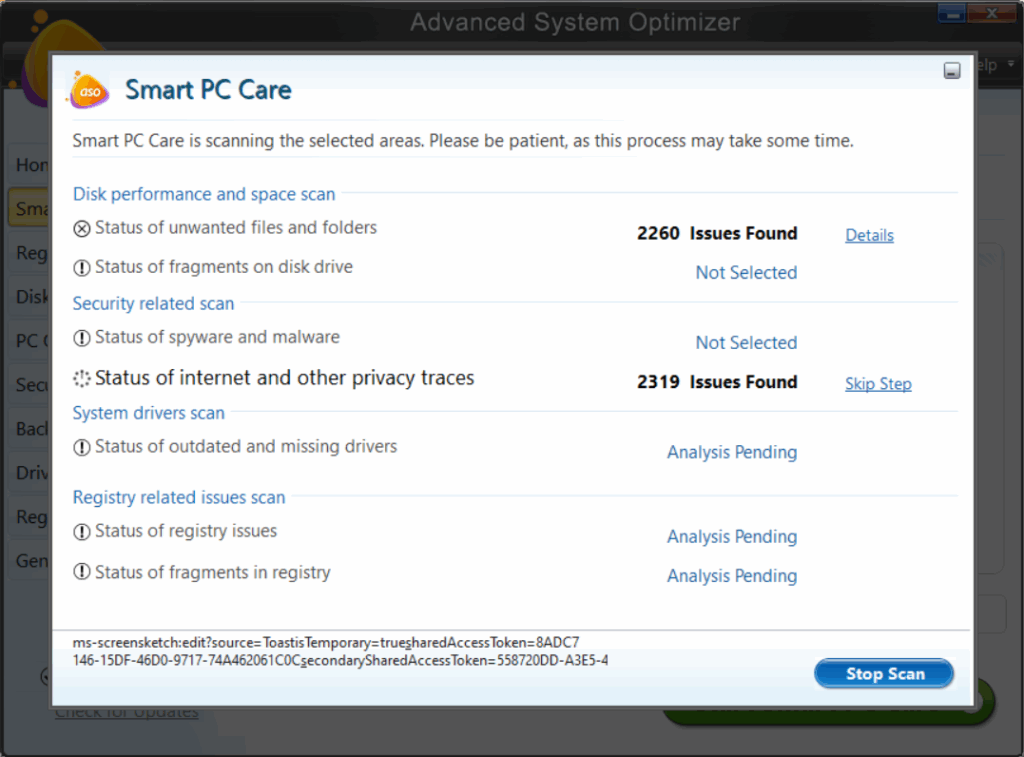Click 'Status of unwanted files and folders' text
1024x757 pixels.
coord(236,227)
